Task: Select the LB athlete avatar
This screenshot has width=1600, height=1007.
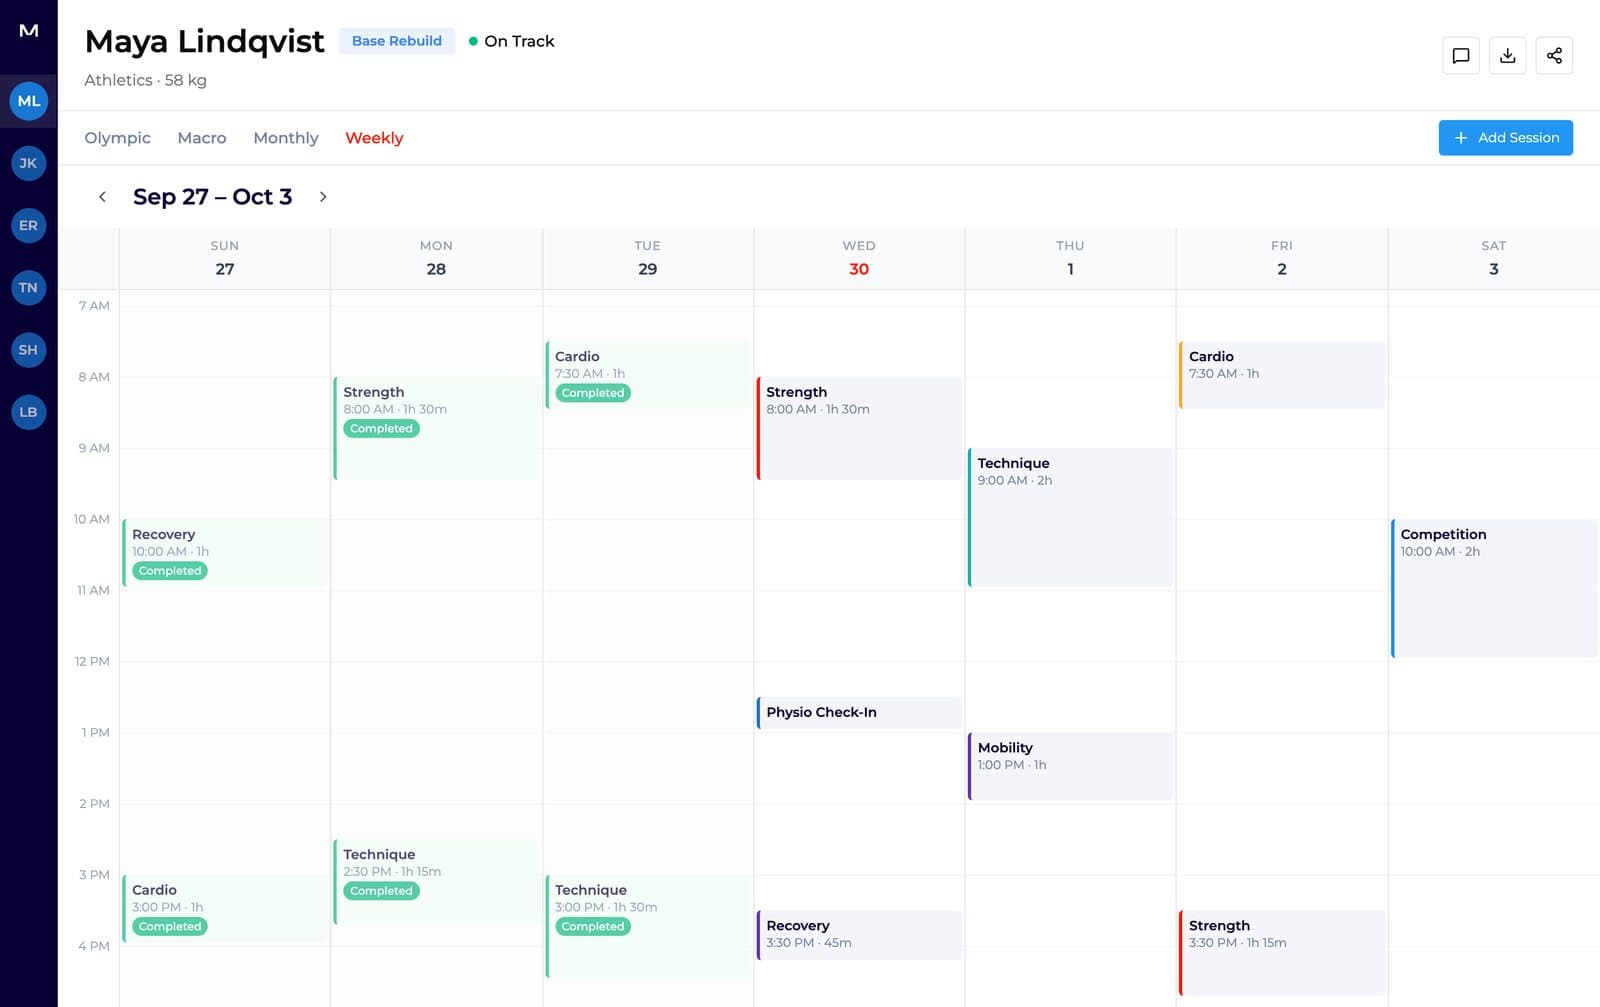Action: tap(29, 412)
